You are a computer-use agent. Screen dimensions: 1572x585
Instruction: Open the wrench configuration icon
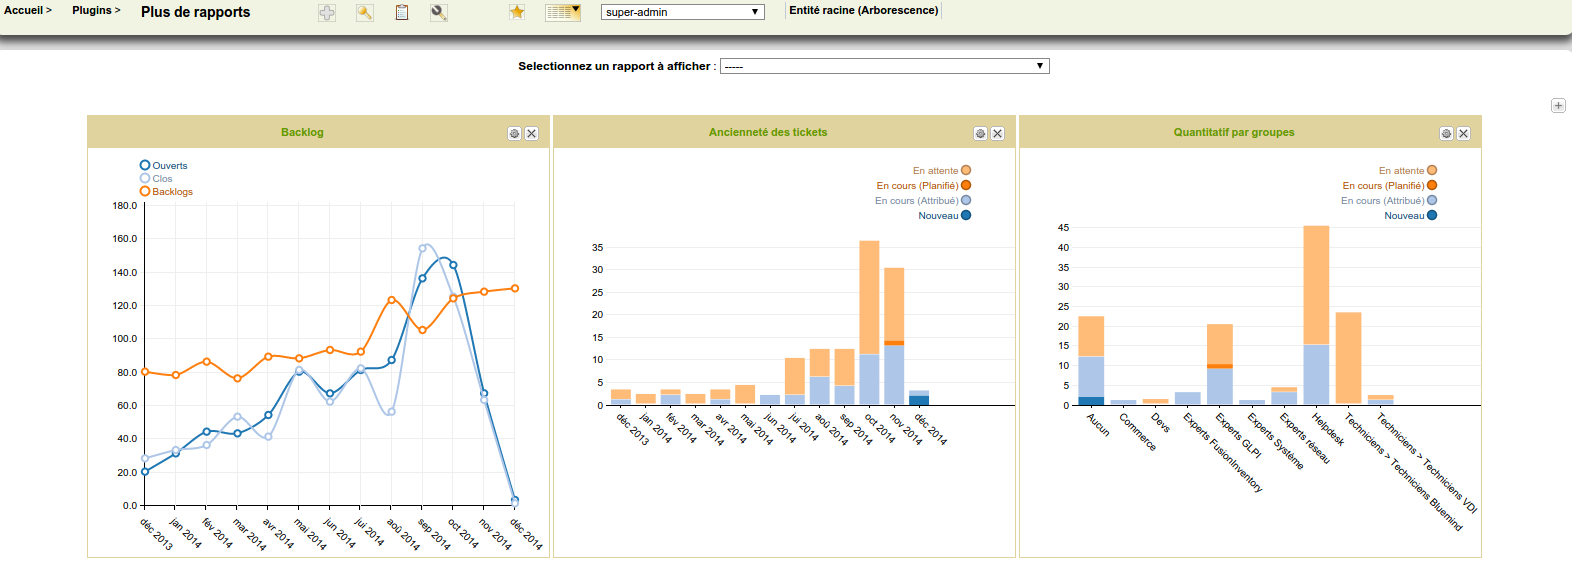[438, 12]
